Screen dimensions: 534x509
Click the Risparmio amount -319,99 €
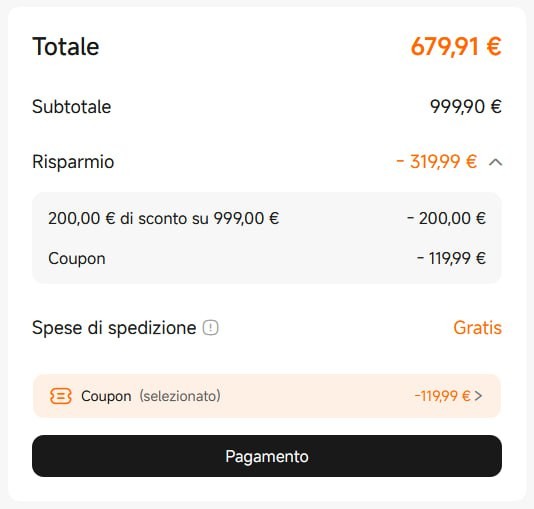[436, 161]
